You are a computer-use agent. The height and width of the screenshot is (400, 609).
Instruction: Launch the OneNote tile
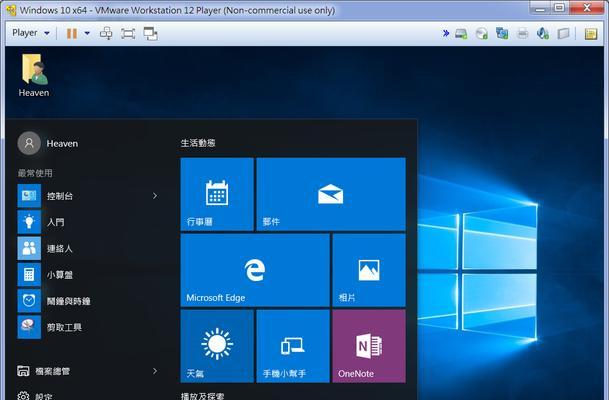click(369, 346)
